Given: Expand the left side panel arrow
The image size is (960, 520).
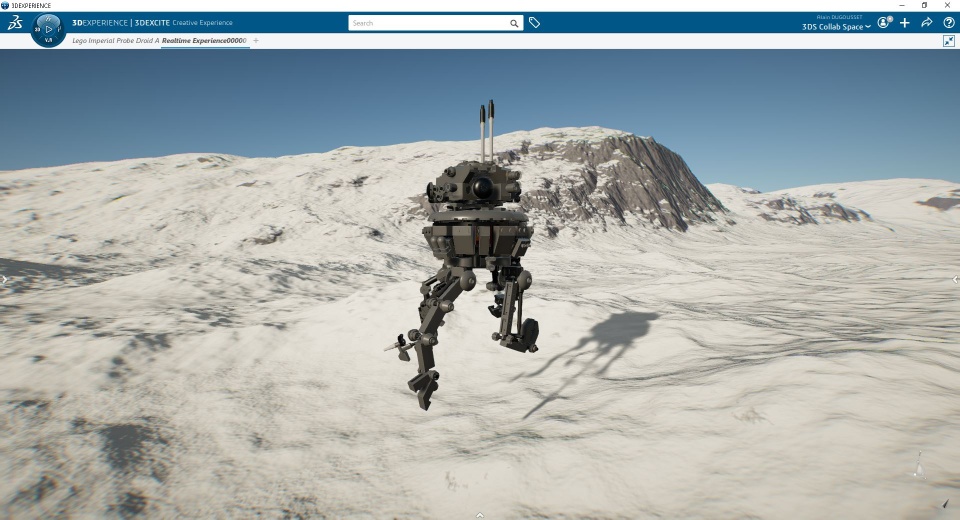Looking at the screenshot, I should [4, 279].
